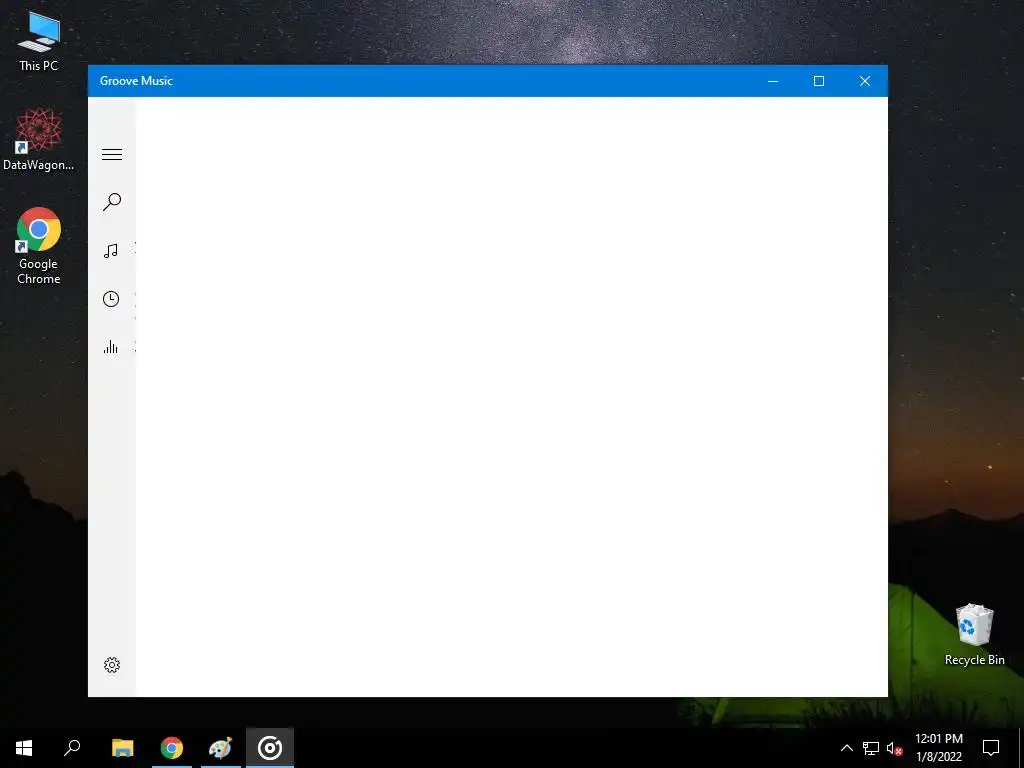Click the search magnifier in Groove Music sidebar
1024x768 pixels.
[x=112, y=202]
